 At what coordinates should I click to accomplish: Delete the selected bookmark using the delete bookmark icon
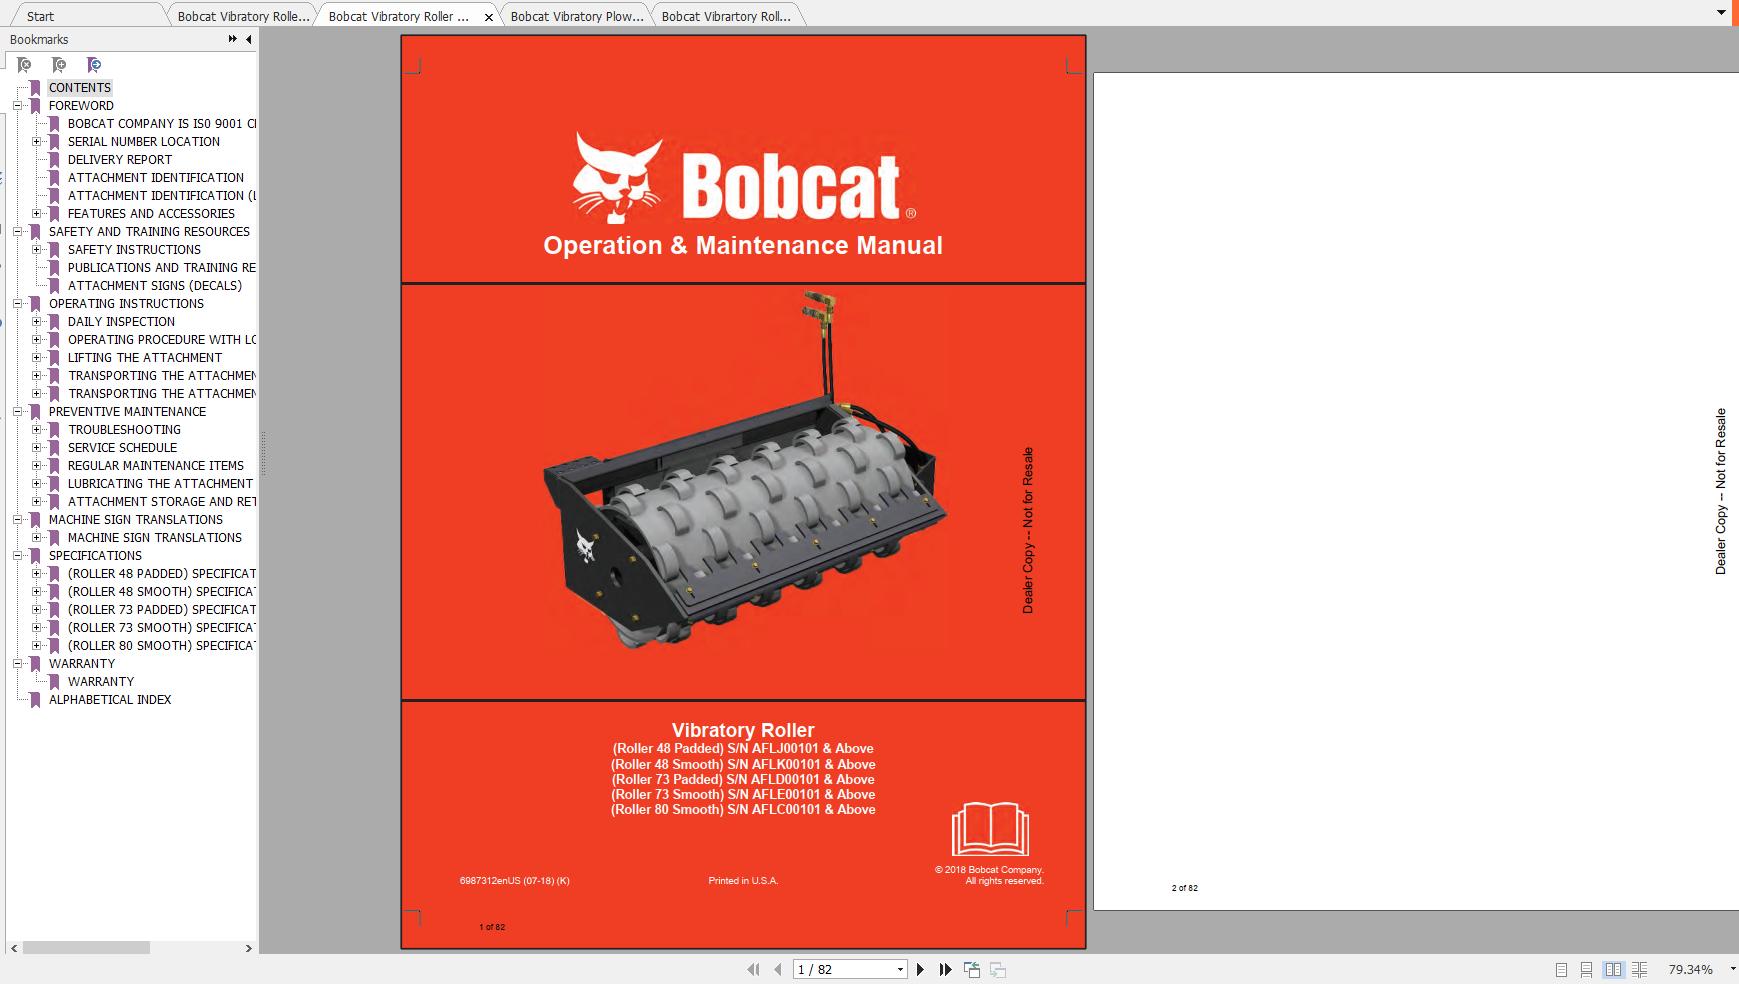(x=23, y=65)
